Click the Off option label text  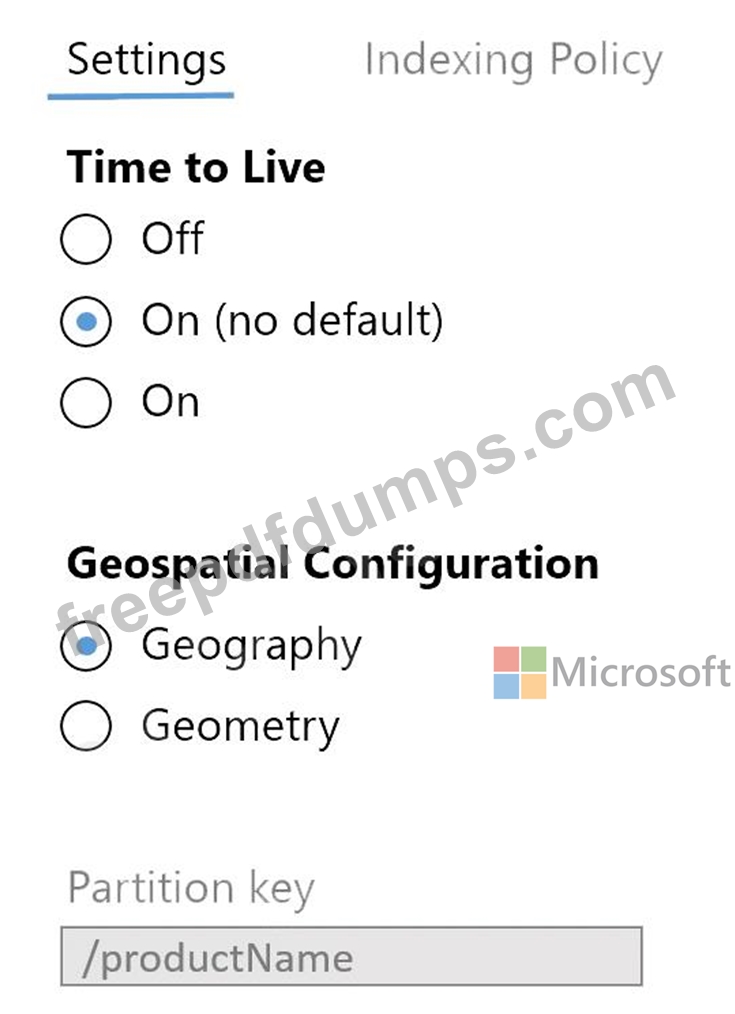(x=172, y=240)
